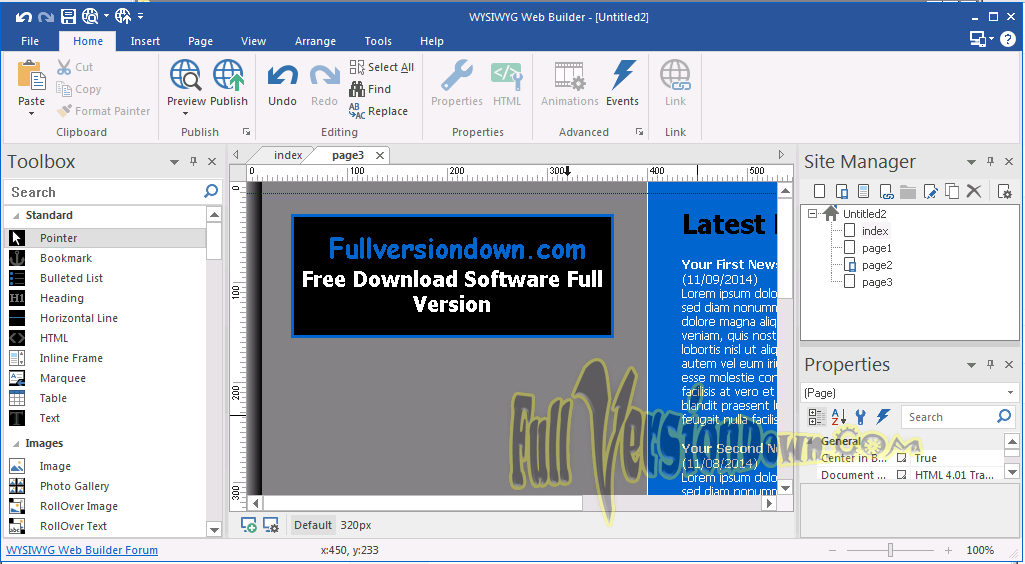The image size is (1025, 564).
Task: Switch to the index document tab
Action: point(288,155)
